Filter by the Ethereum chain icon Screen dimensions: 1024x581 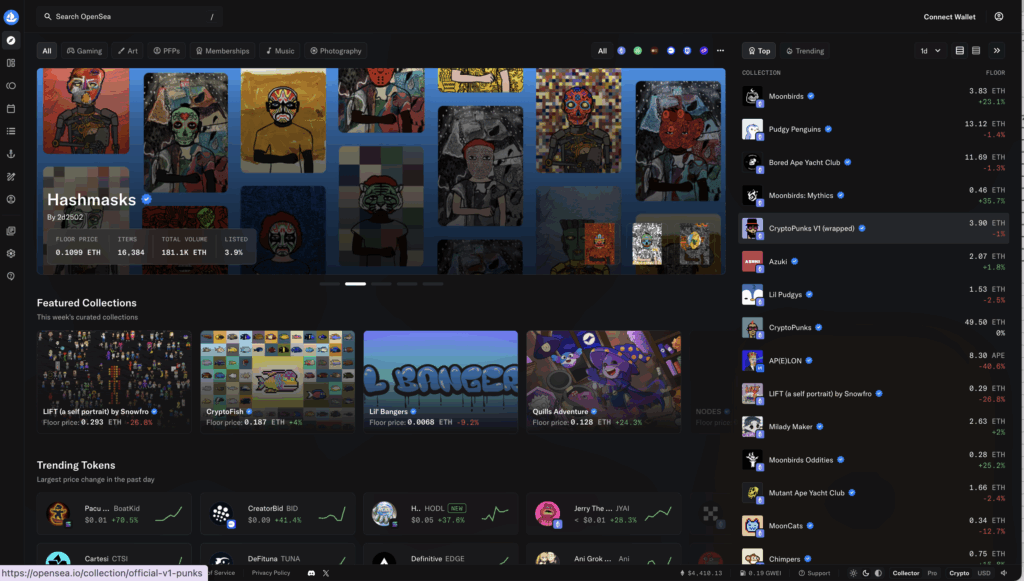pyautogui.click(x=621, y=50)
